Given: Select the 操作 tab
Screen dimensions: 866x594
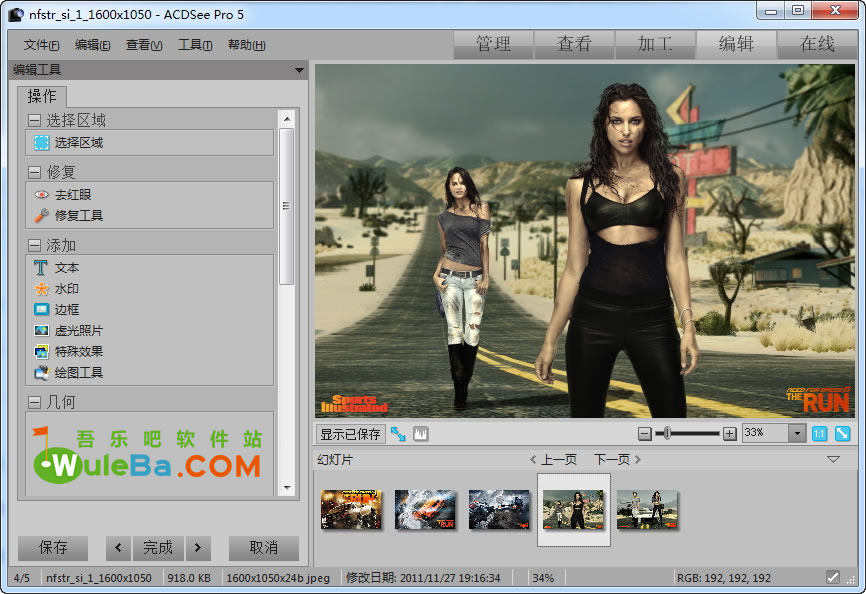Looking at the screenshot, I should [42, 97].
